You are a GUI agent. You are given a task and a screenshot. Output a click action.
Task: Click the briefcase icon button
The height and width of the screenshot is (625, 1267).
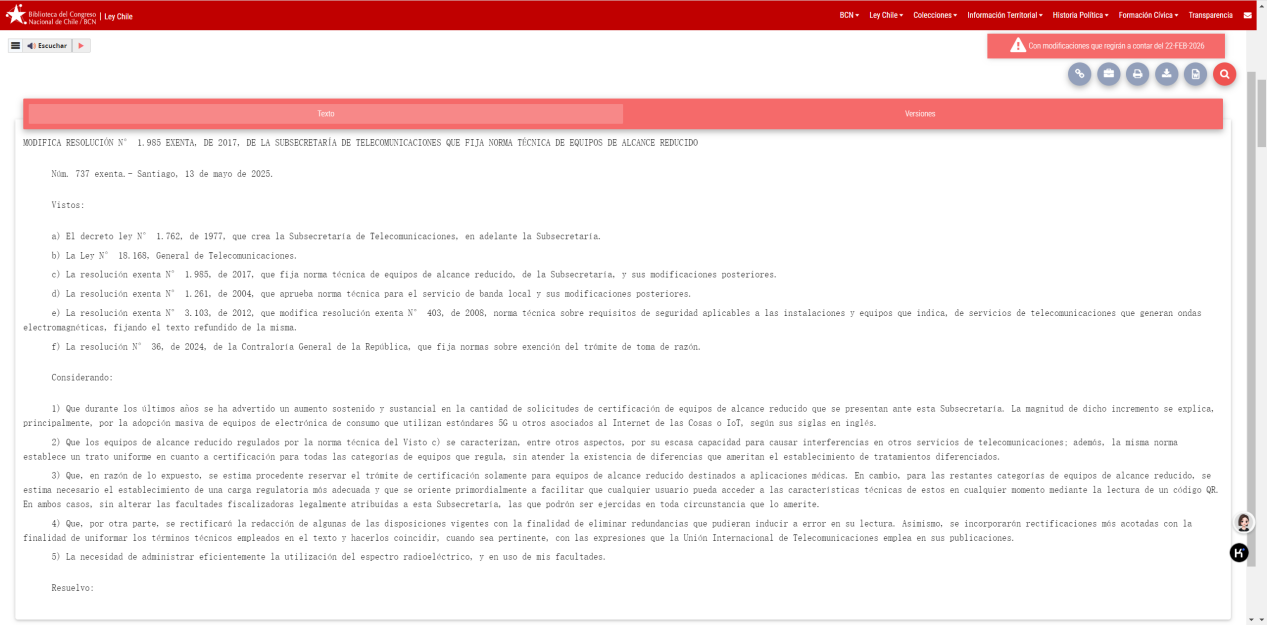pyautogui.click(x=1108, y=74)
